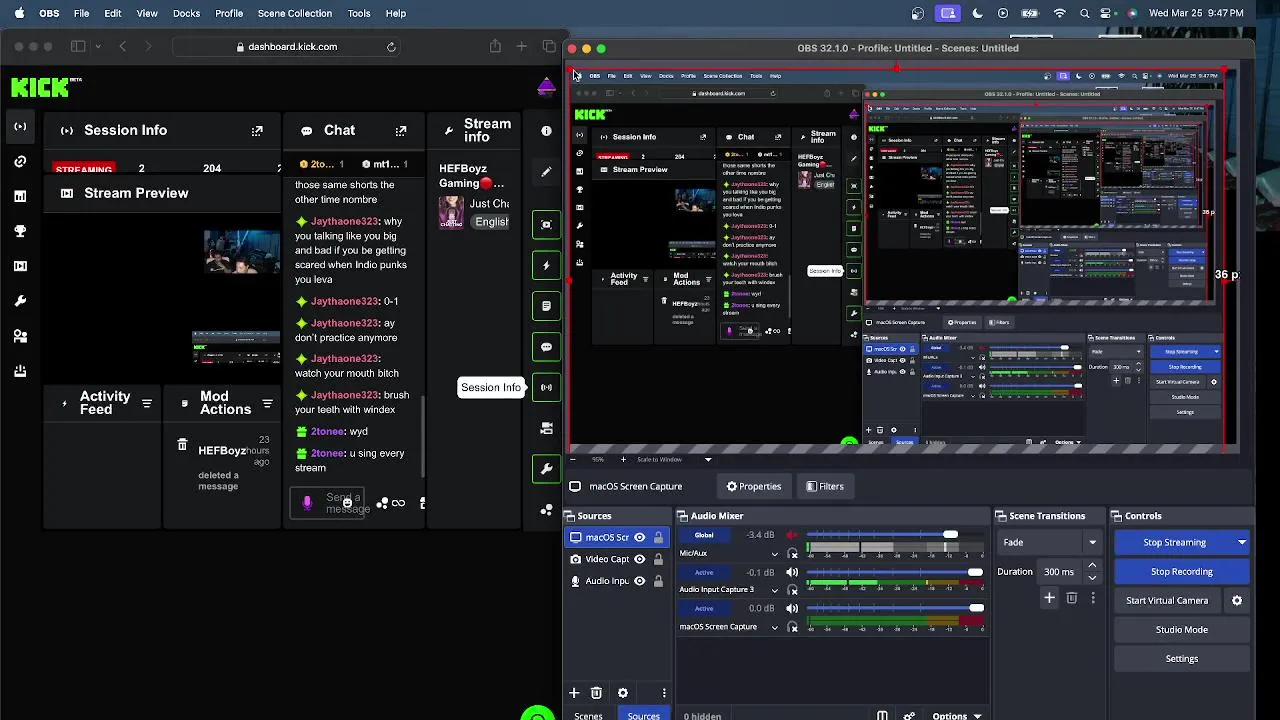Switch to the Scenes tab
Screen dimensions: 1280x720
[x=588, y=716]
